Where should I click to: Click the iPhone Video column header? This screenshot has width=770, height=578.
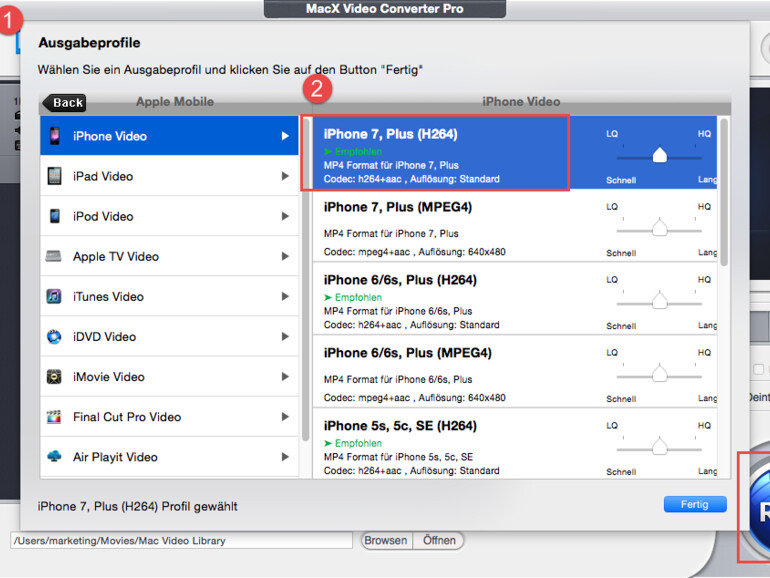[521, 102]
